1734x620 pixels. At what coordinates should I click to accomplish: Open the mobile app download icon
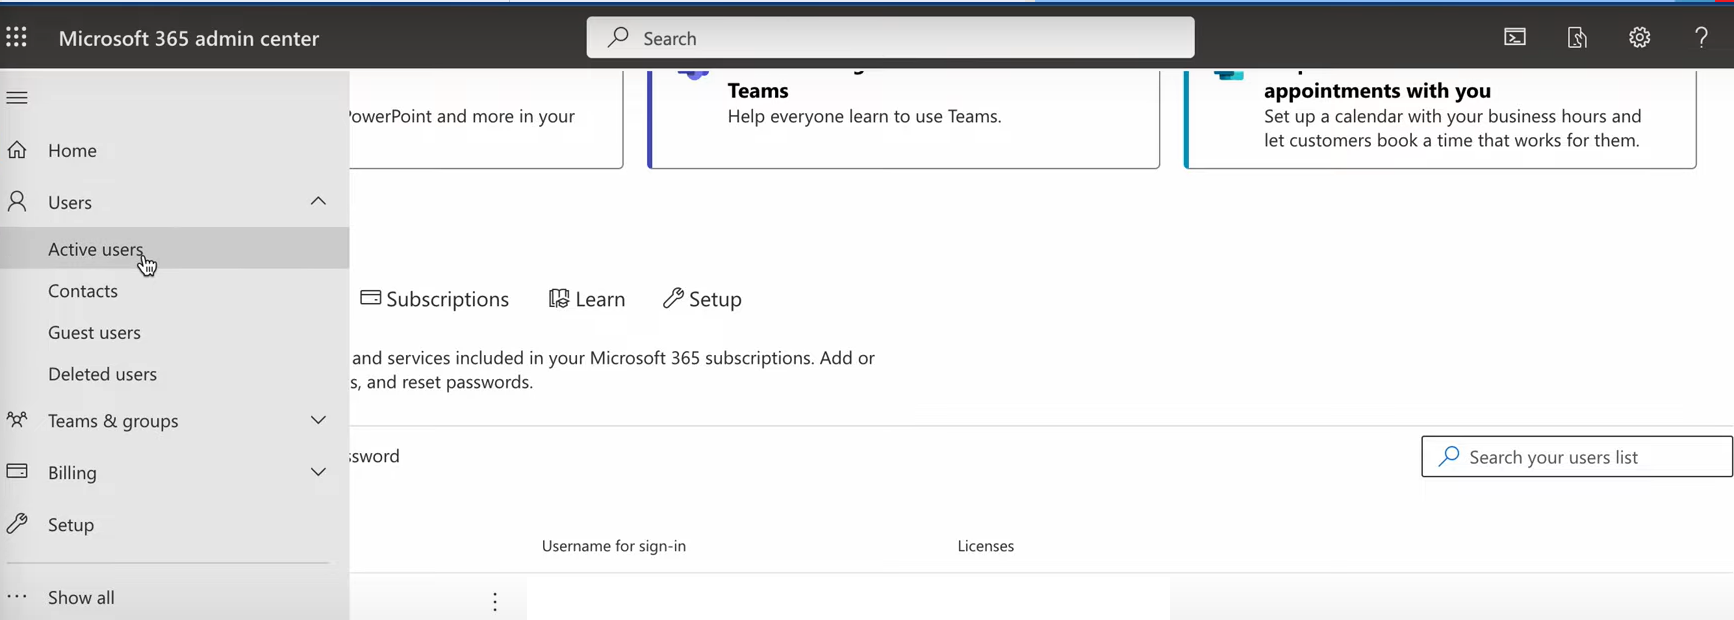click(1577, 38)
